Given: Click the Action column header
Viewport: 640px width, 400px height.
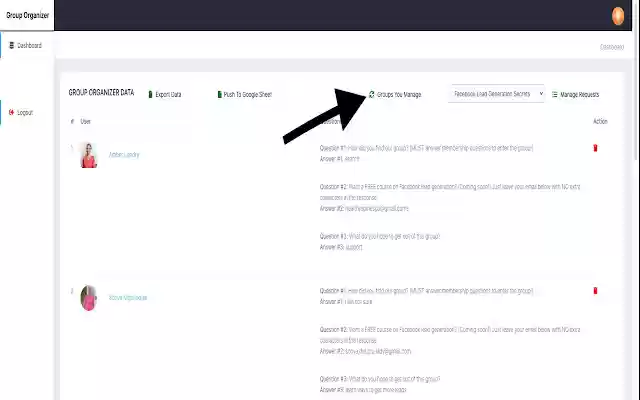Looking at the screenshot, I should point(600,121).
